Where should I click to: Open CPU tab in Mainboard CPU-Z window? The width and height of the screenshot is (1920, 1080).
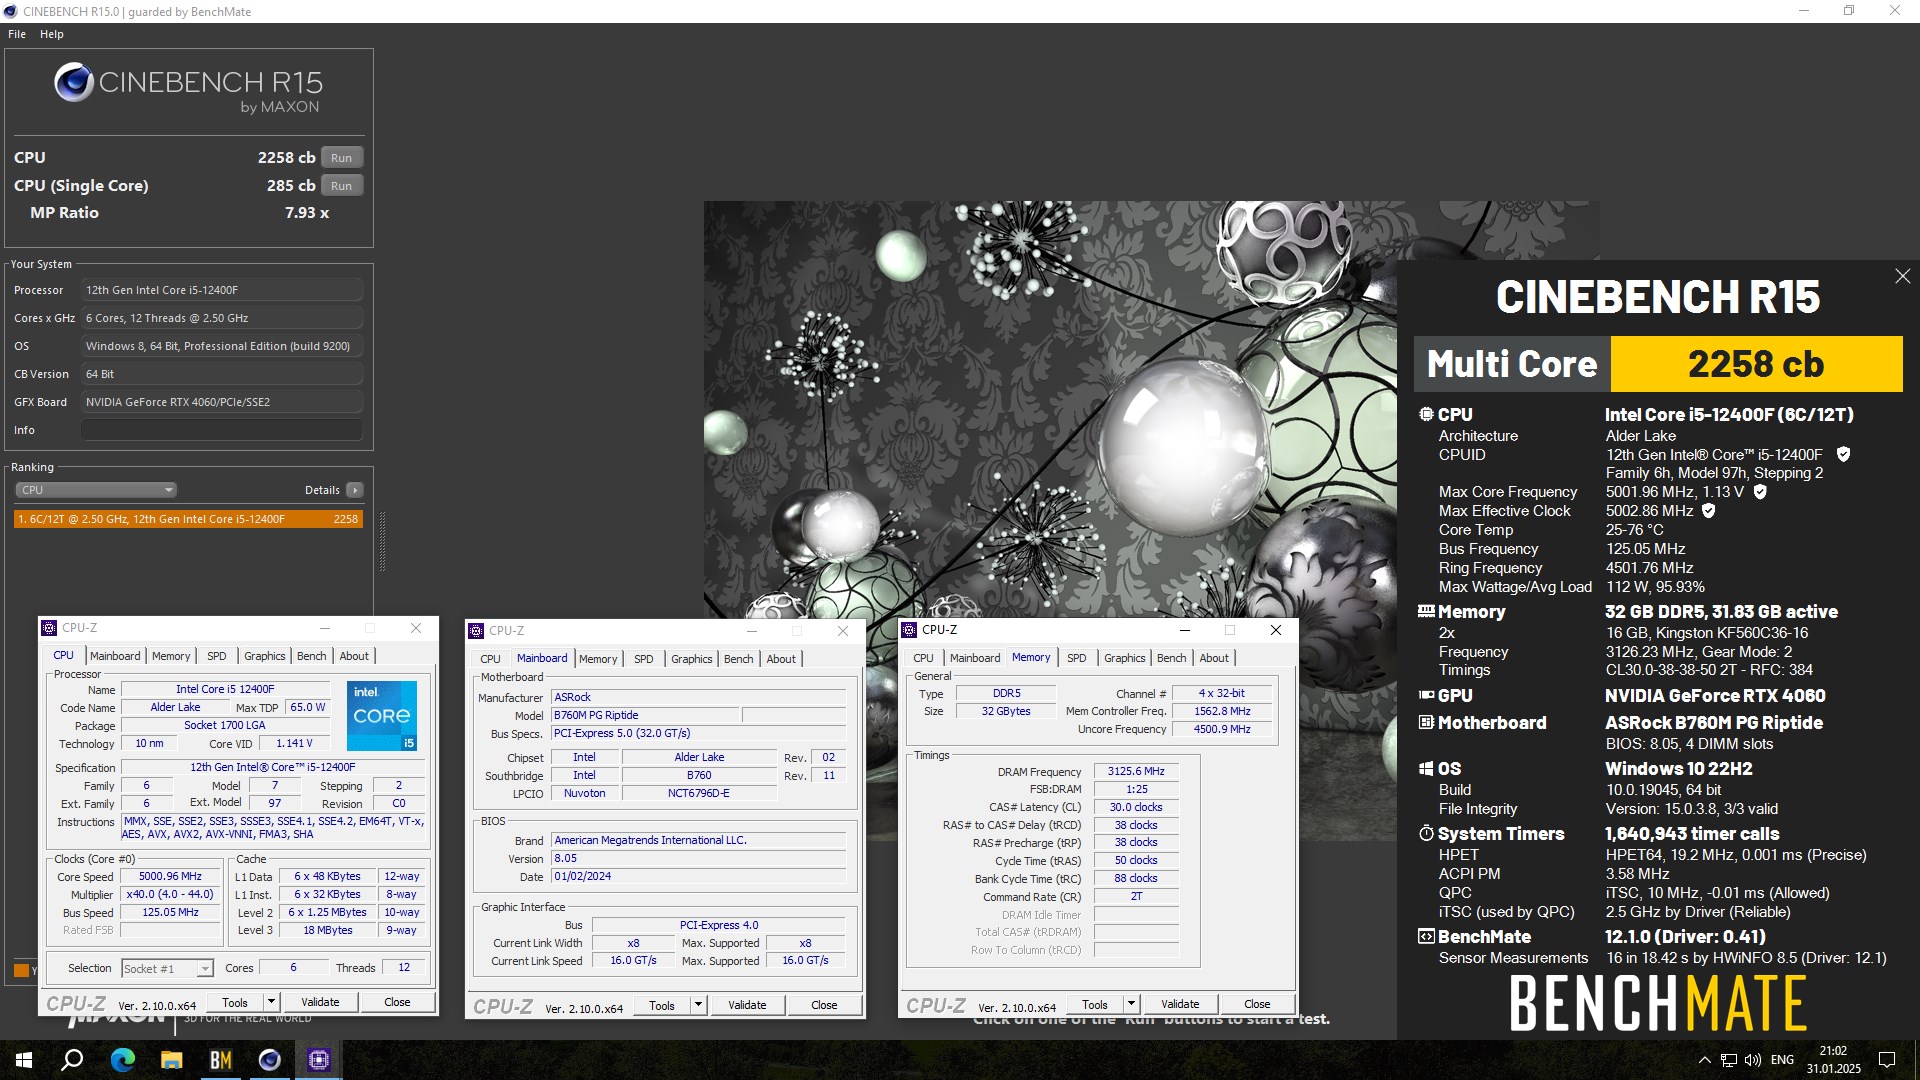pyautogui.click(x=490, y=659)
